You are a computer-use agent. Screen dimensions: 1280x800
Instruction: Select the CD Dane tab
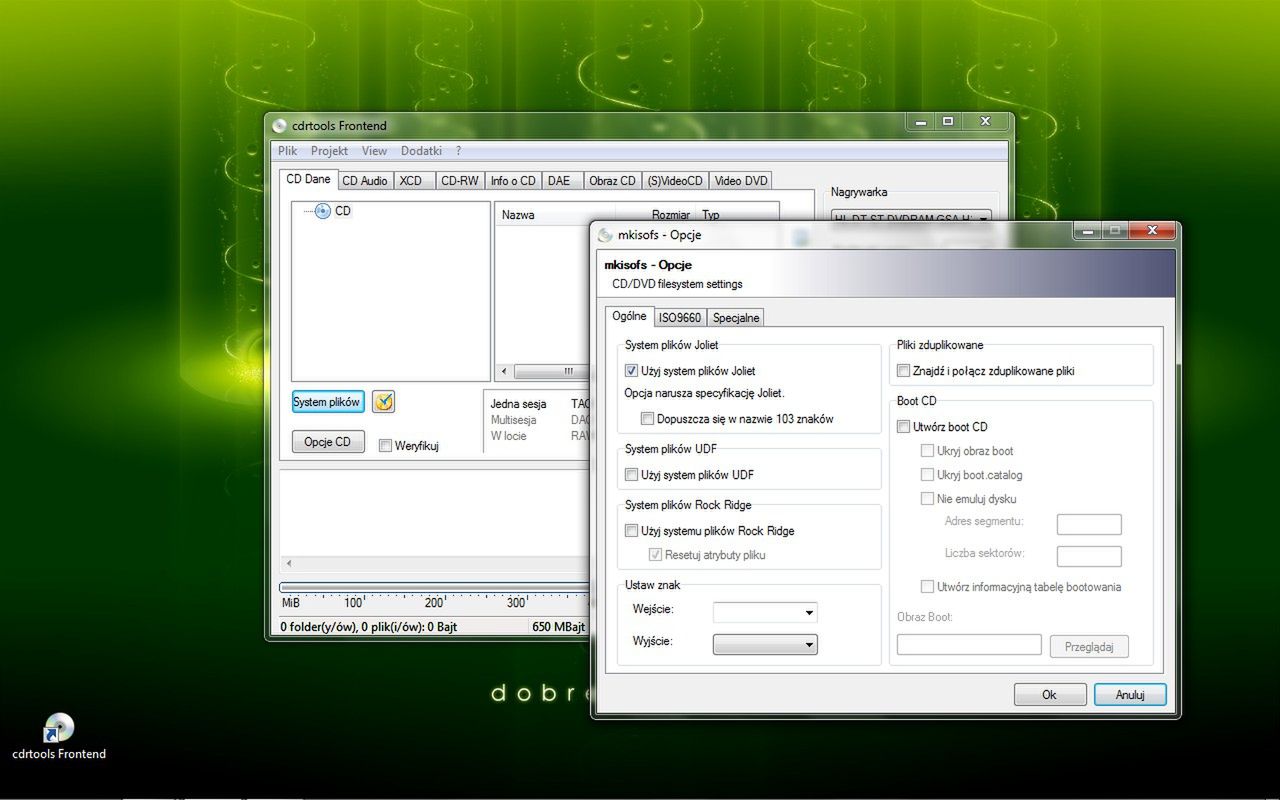pos(308,179)
